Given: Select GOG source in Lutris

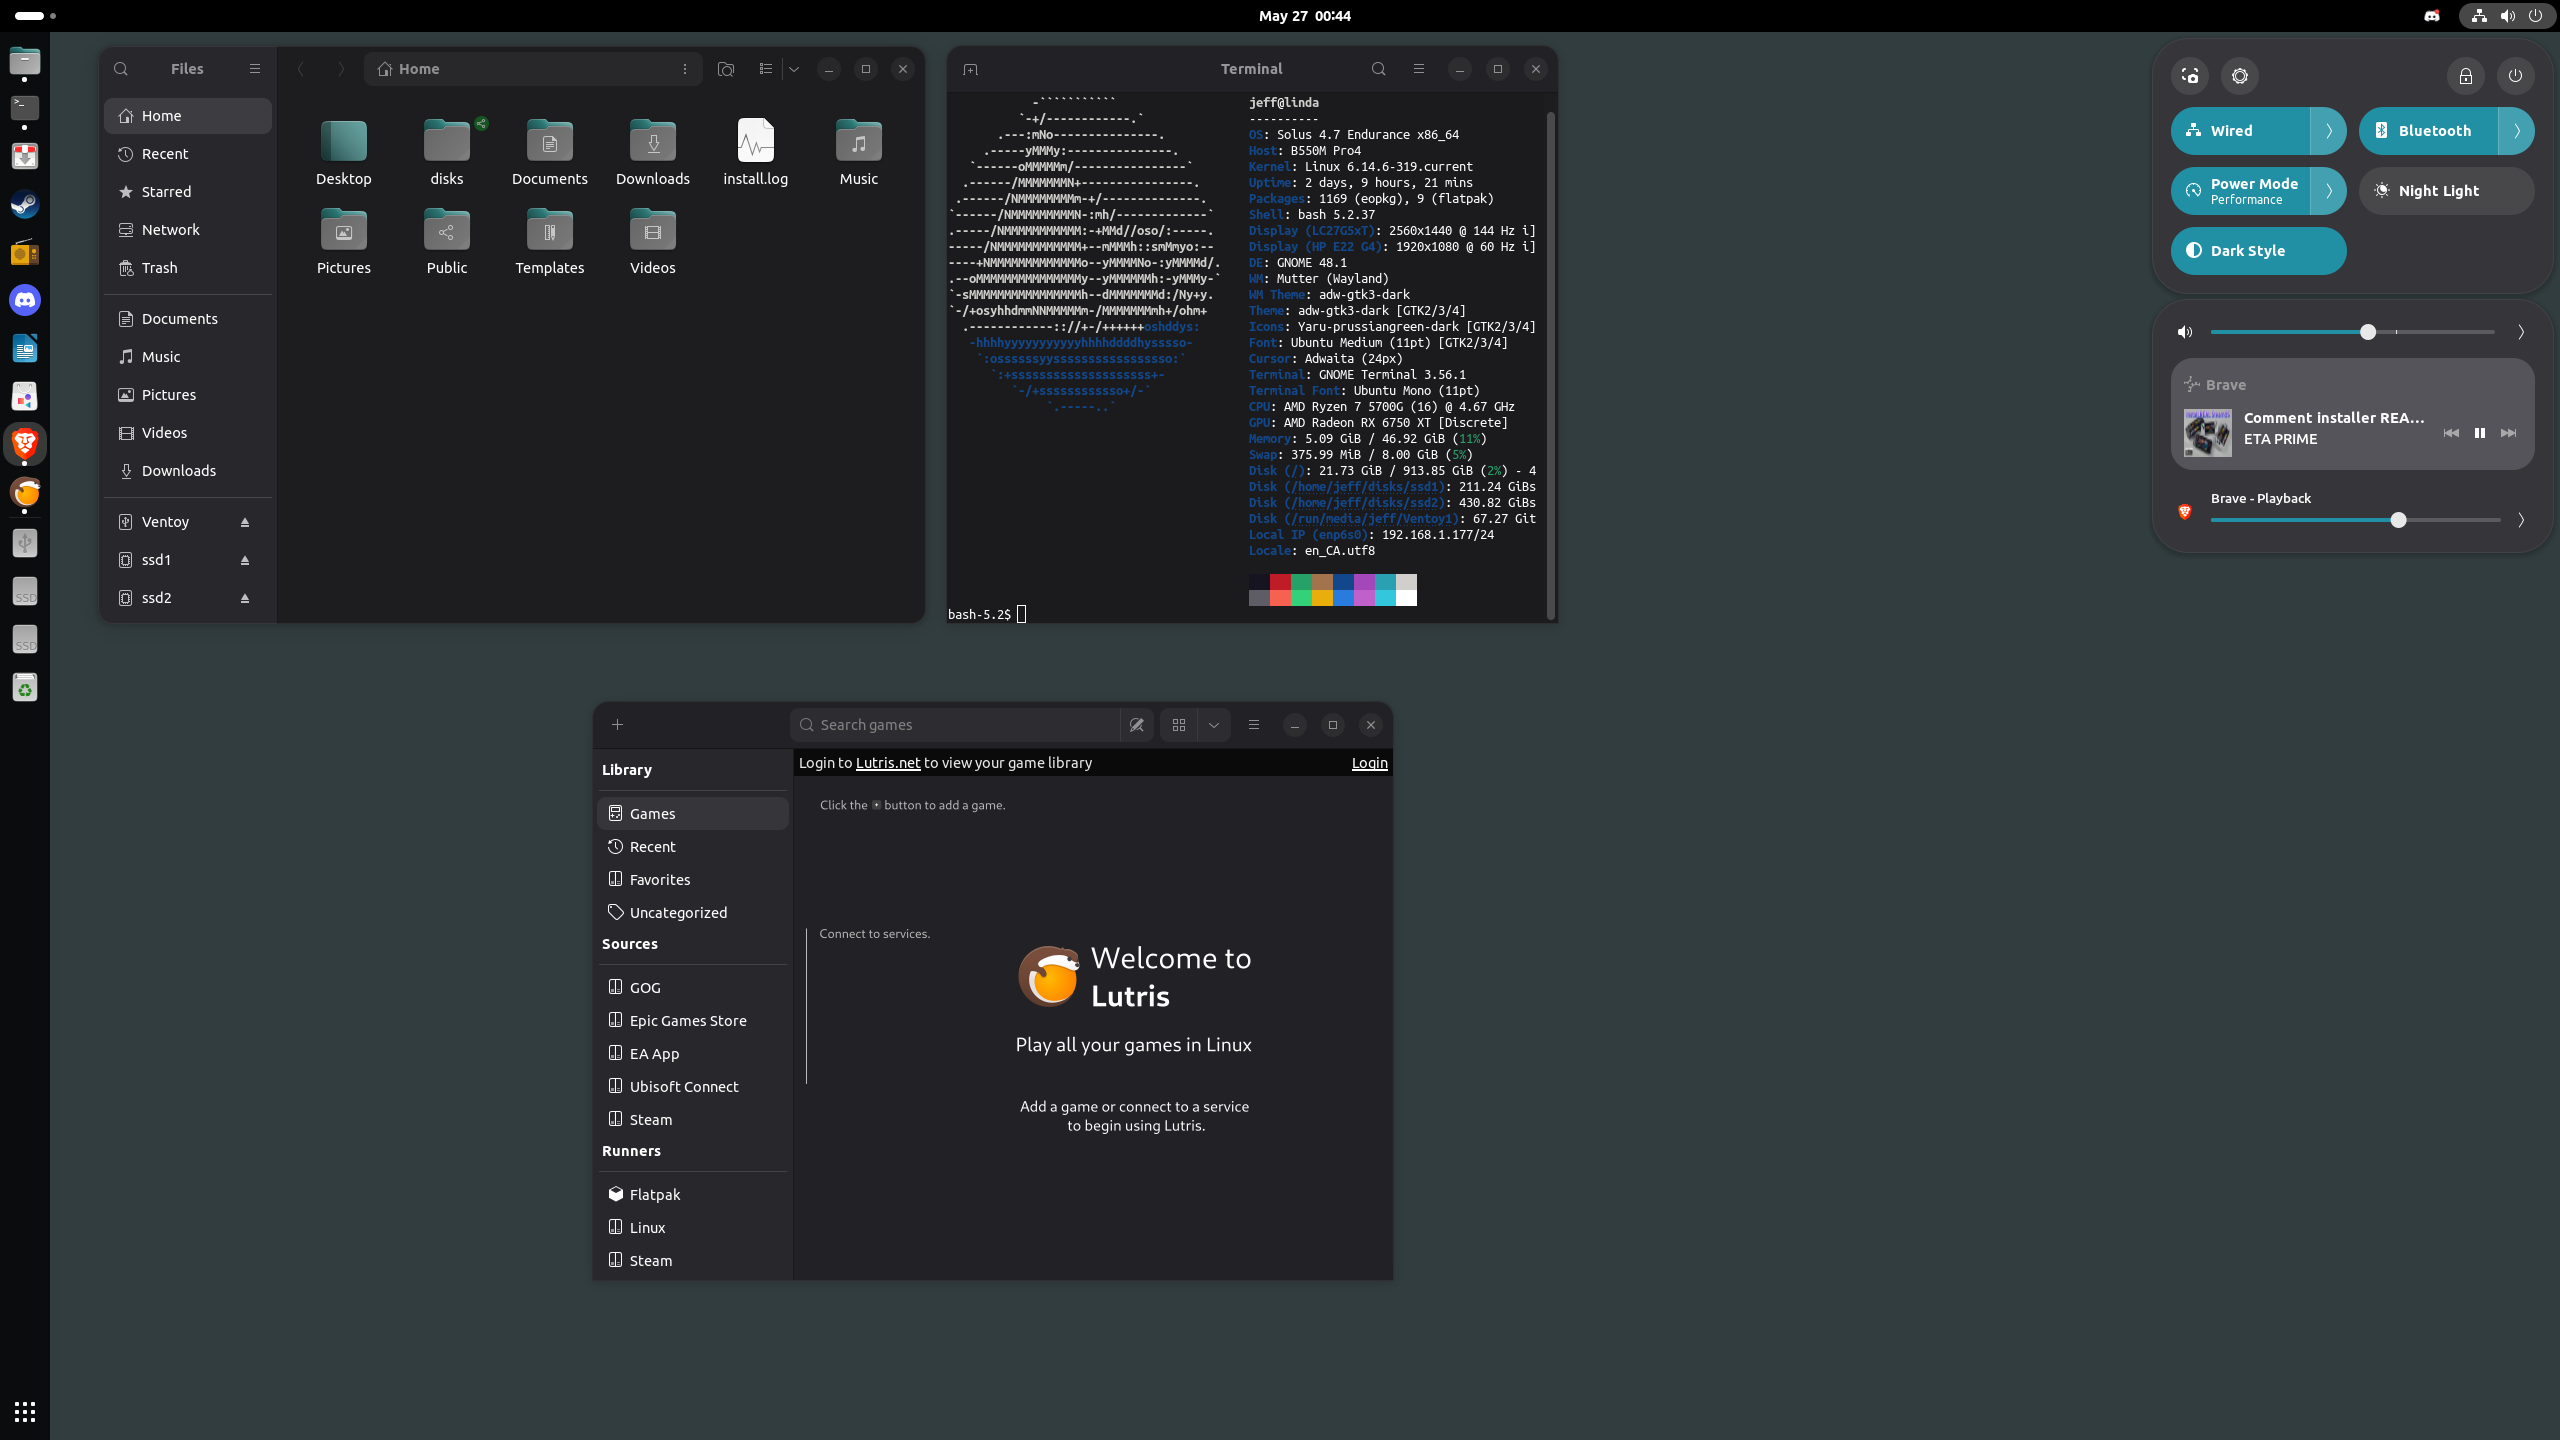Looking at the screenshot, I should [693, 988].
